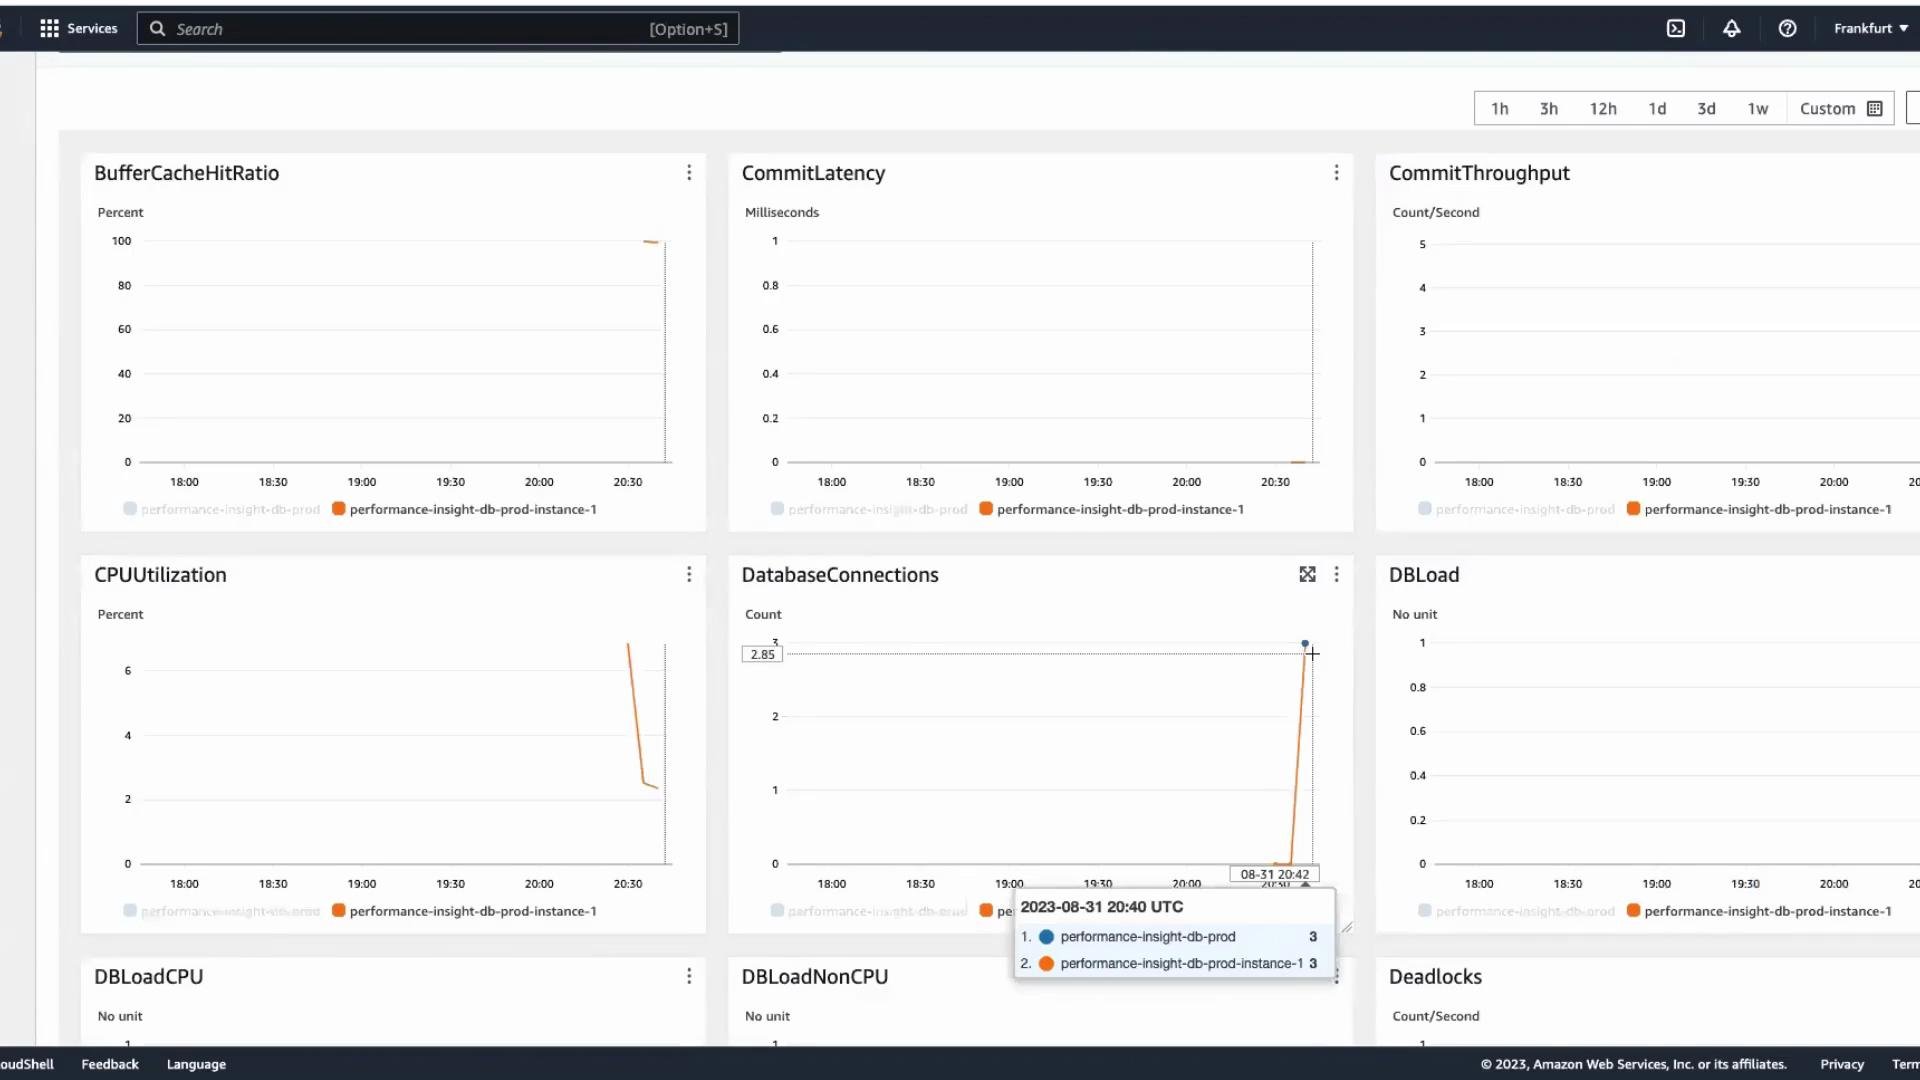This screenshot has width=1920, height=1080.
Task: Click the CloudShell link in footer
Action: (x=27, y=1064)
